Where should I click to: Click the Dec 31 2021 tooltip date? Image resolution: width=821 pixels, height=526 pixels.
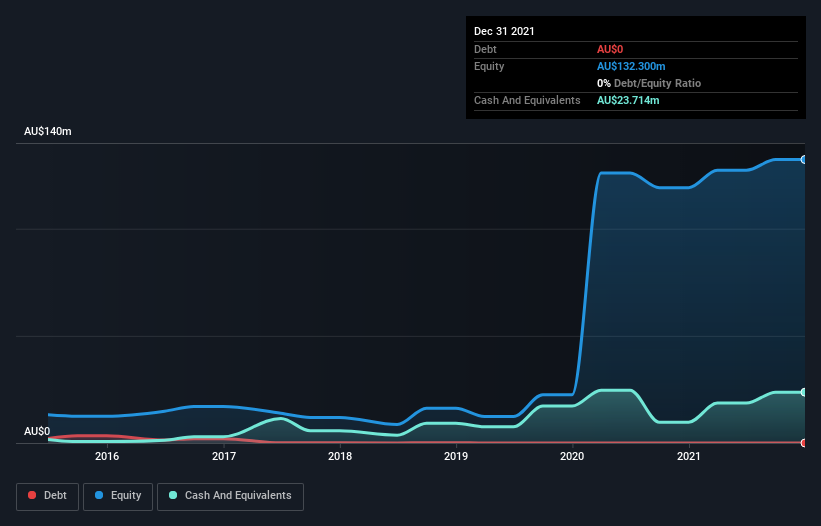pyautogui.click(x=504, y=31)
